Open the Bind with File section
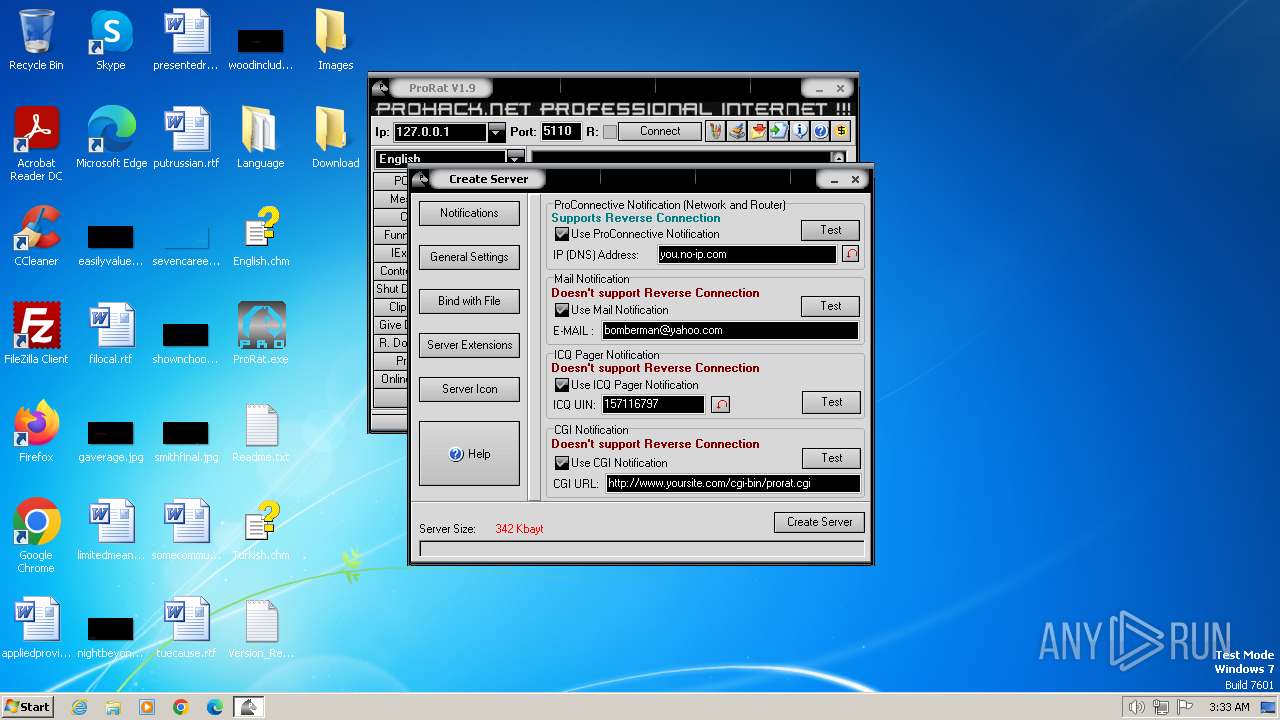This screenshot has width=1280, height=720. [469, 301]
